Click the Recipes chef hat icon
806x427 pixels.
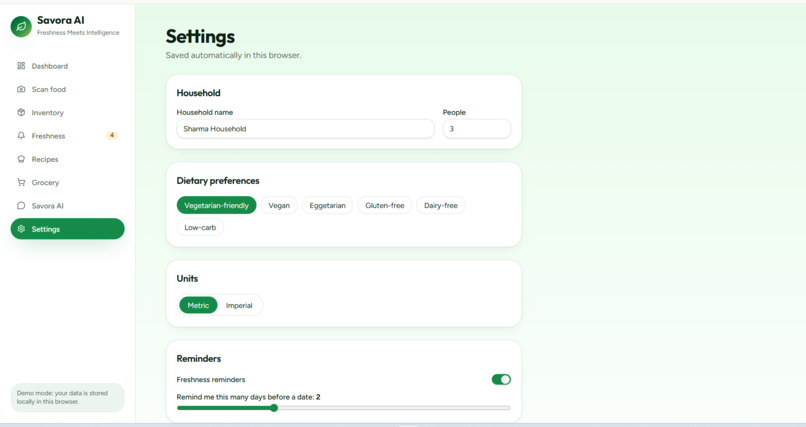(x=21, y=159)
